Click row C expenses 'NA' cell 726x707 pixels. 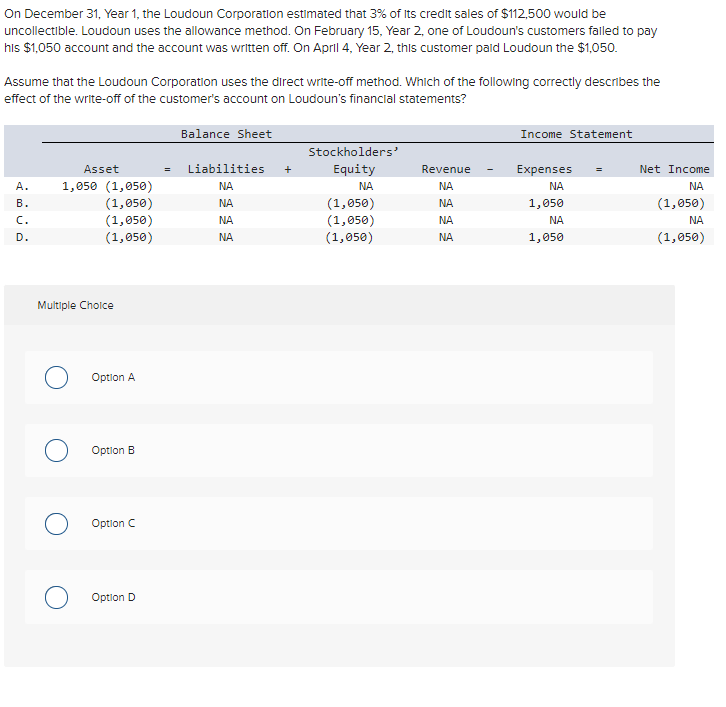pyautogui.click(x=557, y=220)
